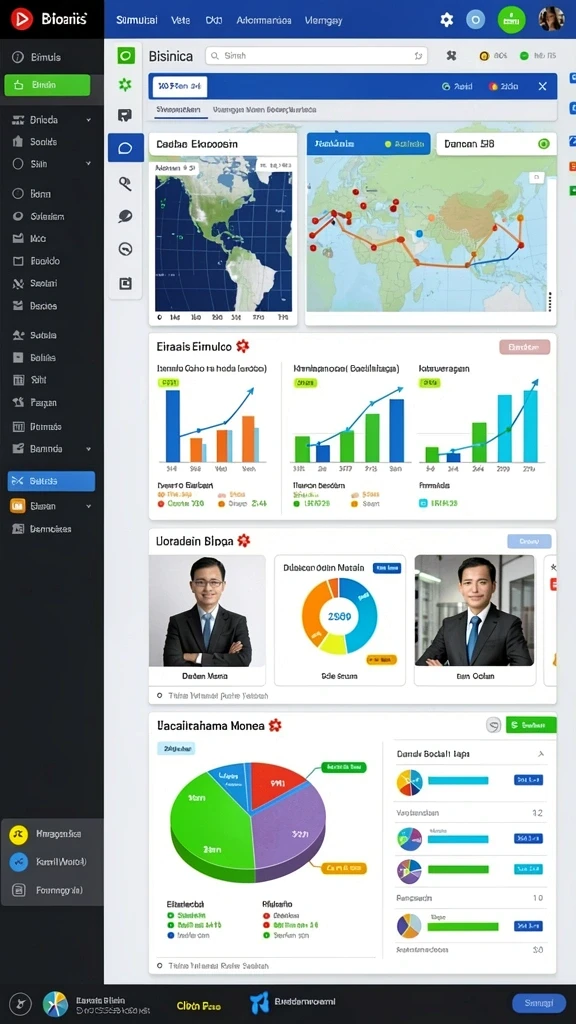Viewport: 576px width, 1024px height.
Task: Close the blue notification banner
Action: pyautogui.click(x=542, y=86)
